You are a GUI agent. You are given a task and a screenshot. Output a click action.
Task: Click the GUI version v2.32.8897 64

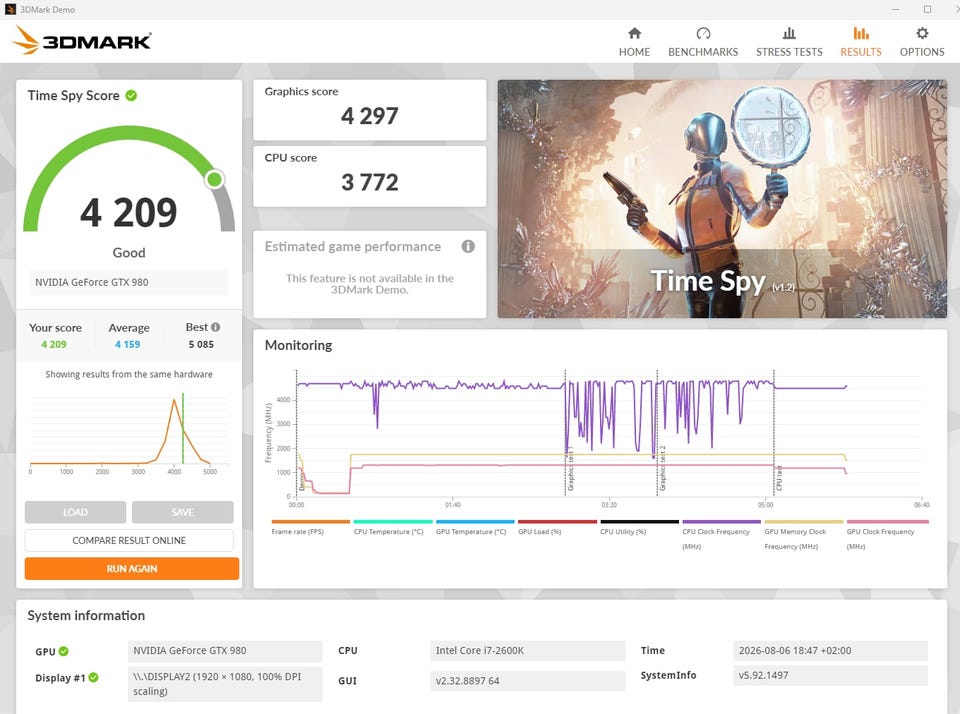pos(527,680)
